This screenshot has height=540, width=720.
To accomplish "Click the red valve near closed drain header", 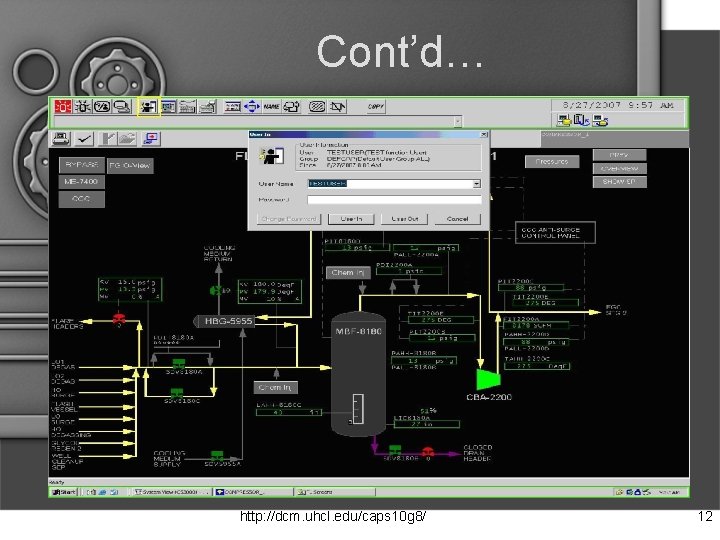I will coord(428,451).
